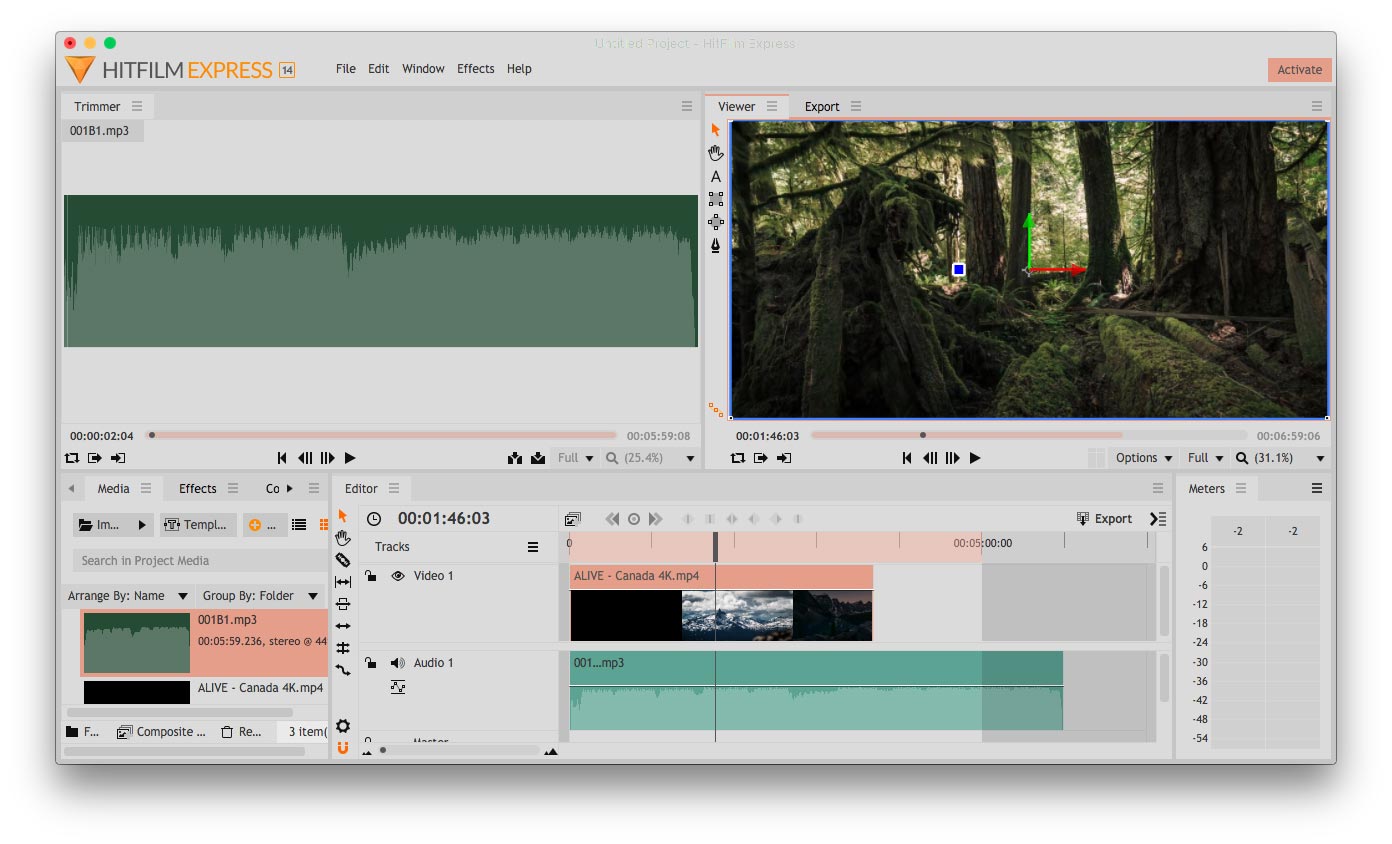The height and width of the screenshot is (844, 1392).
Task: Click the Editor timecode clock icon
Action: (x=374, y=519)
